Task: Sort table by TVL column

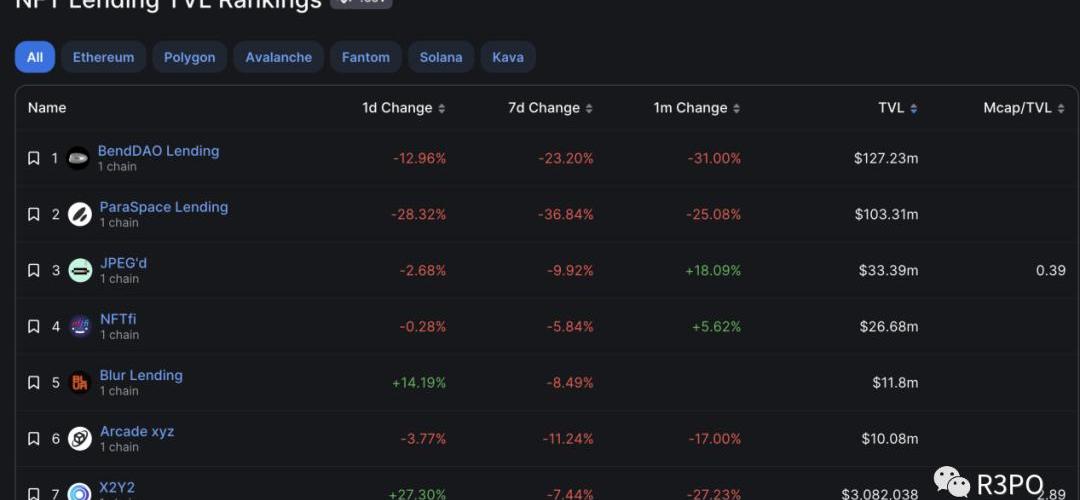Action: [897, 108]
